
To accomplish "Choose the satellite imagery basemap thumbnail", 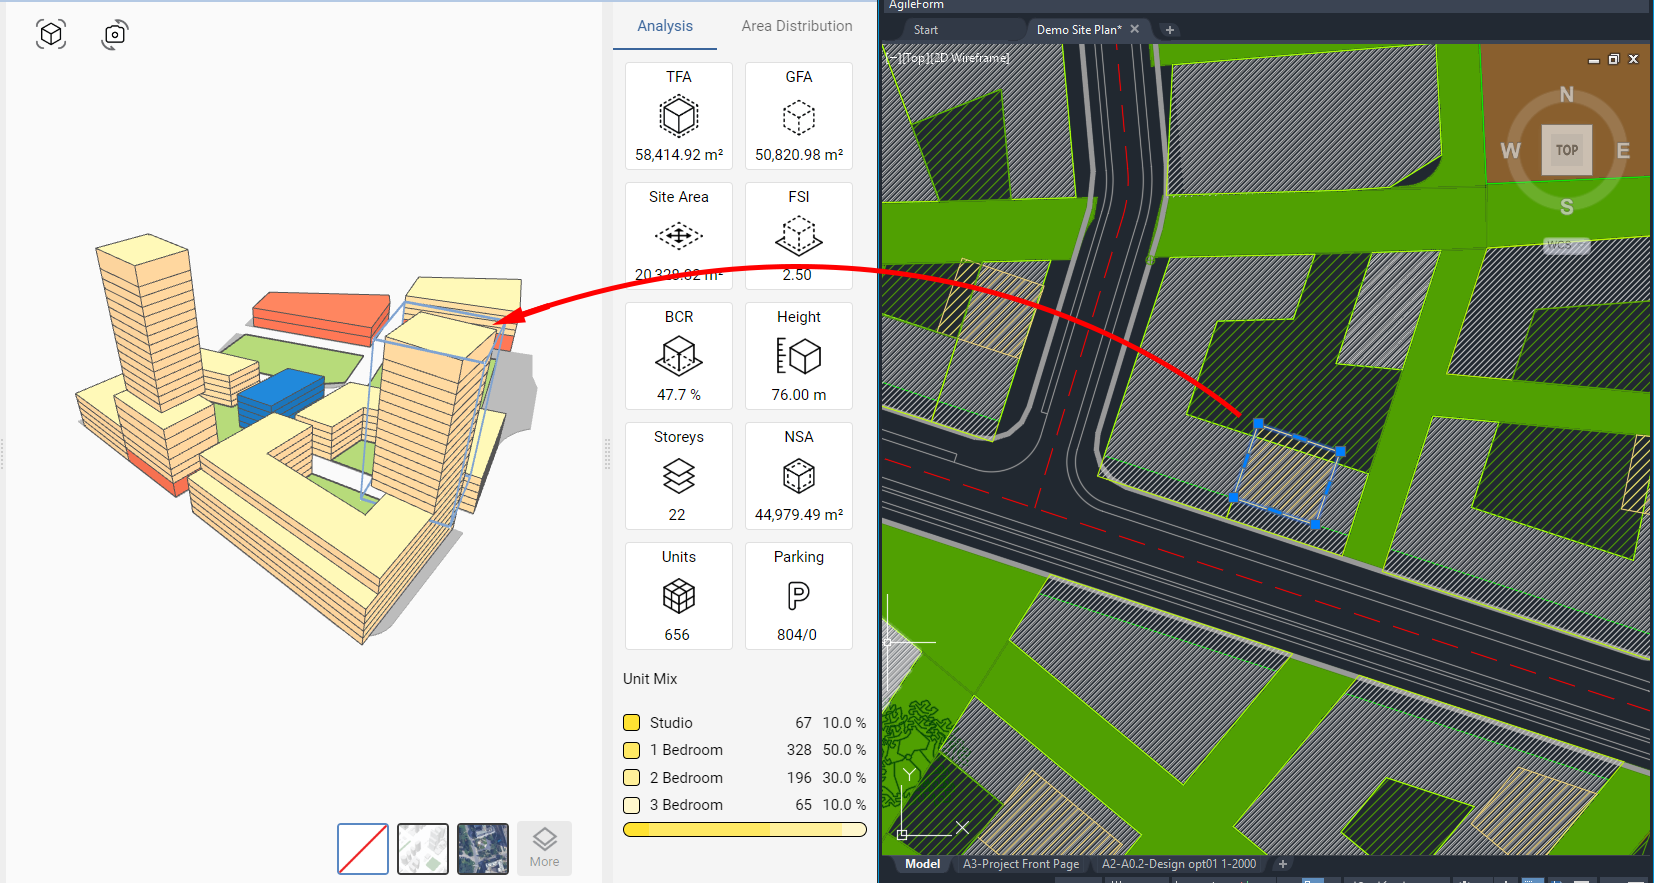I will coord(483,849).
